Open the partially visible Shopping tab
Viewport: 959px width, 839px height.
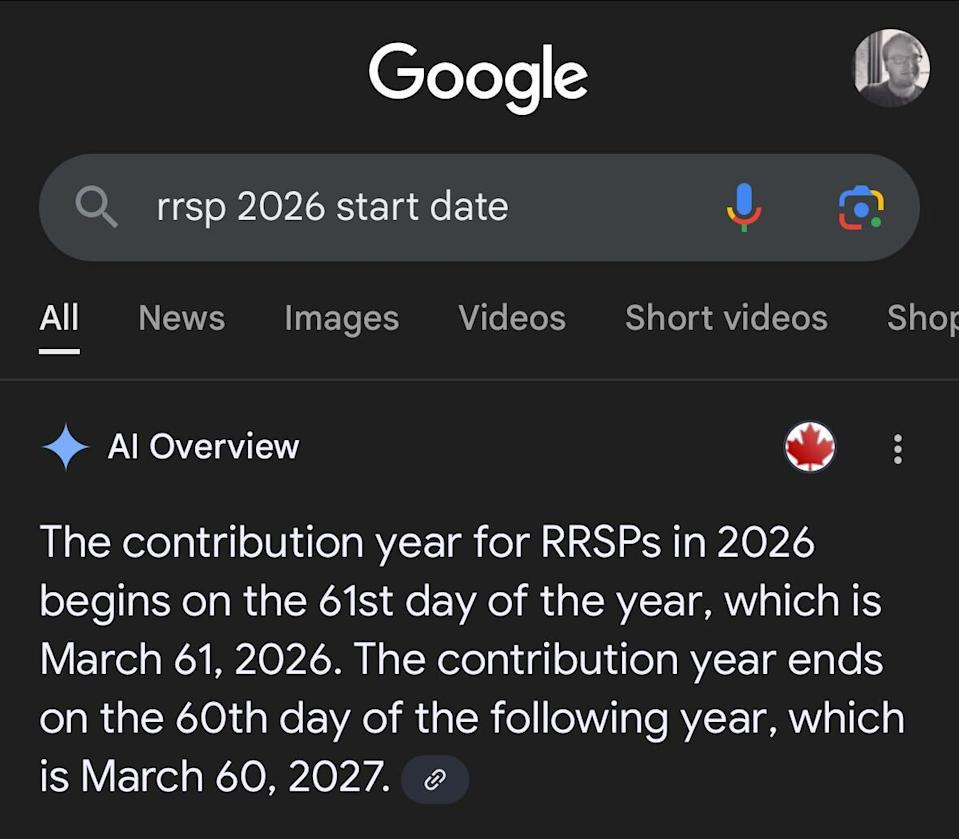point(922,318)
